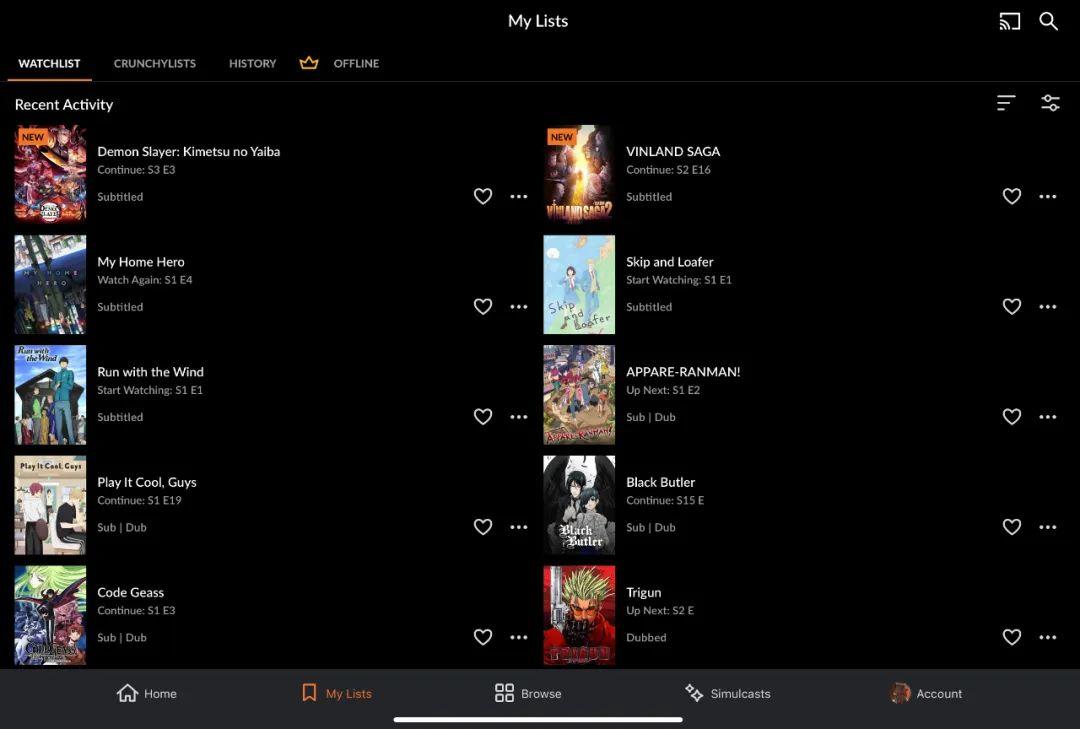Open search from the top bar
This screenshot has width=1080, height=729.
1048,20
